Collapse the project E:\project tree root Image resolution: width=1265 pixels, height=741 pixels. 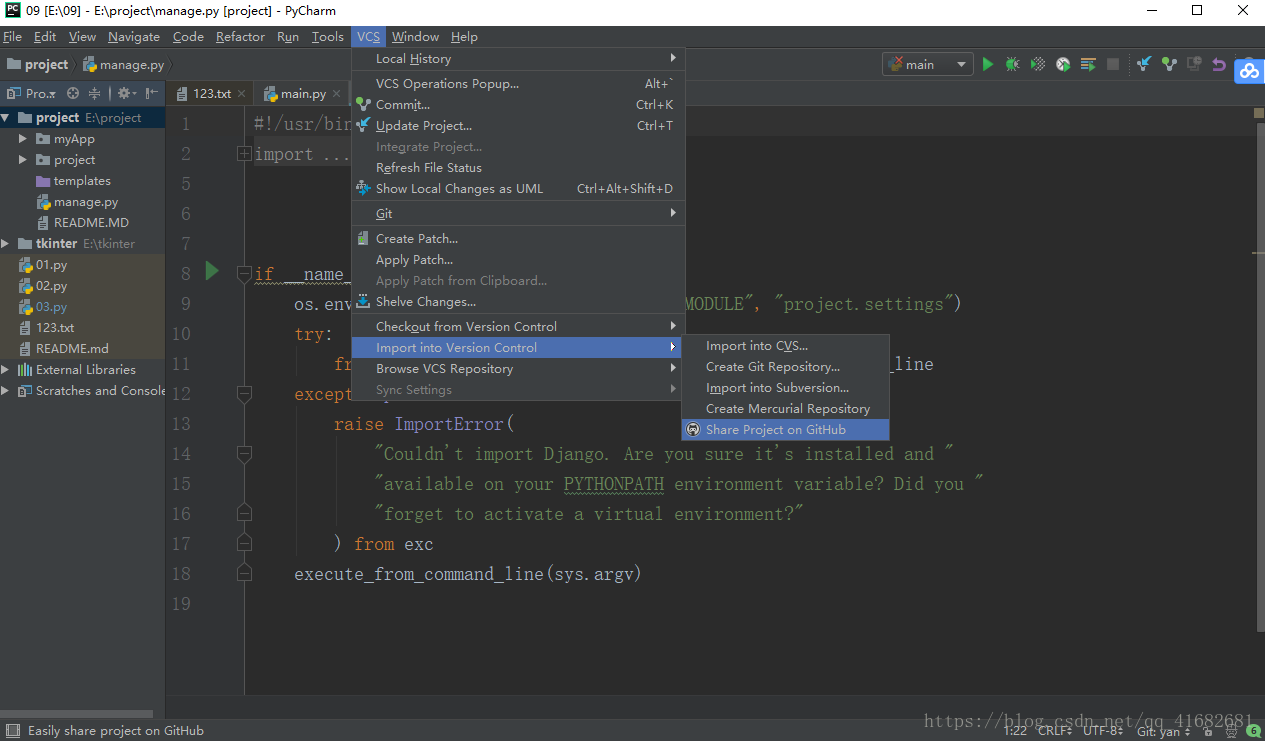pos(6,118)
